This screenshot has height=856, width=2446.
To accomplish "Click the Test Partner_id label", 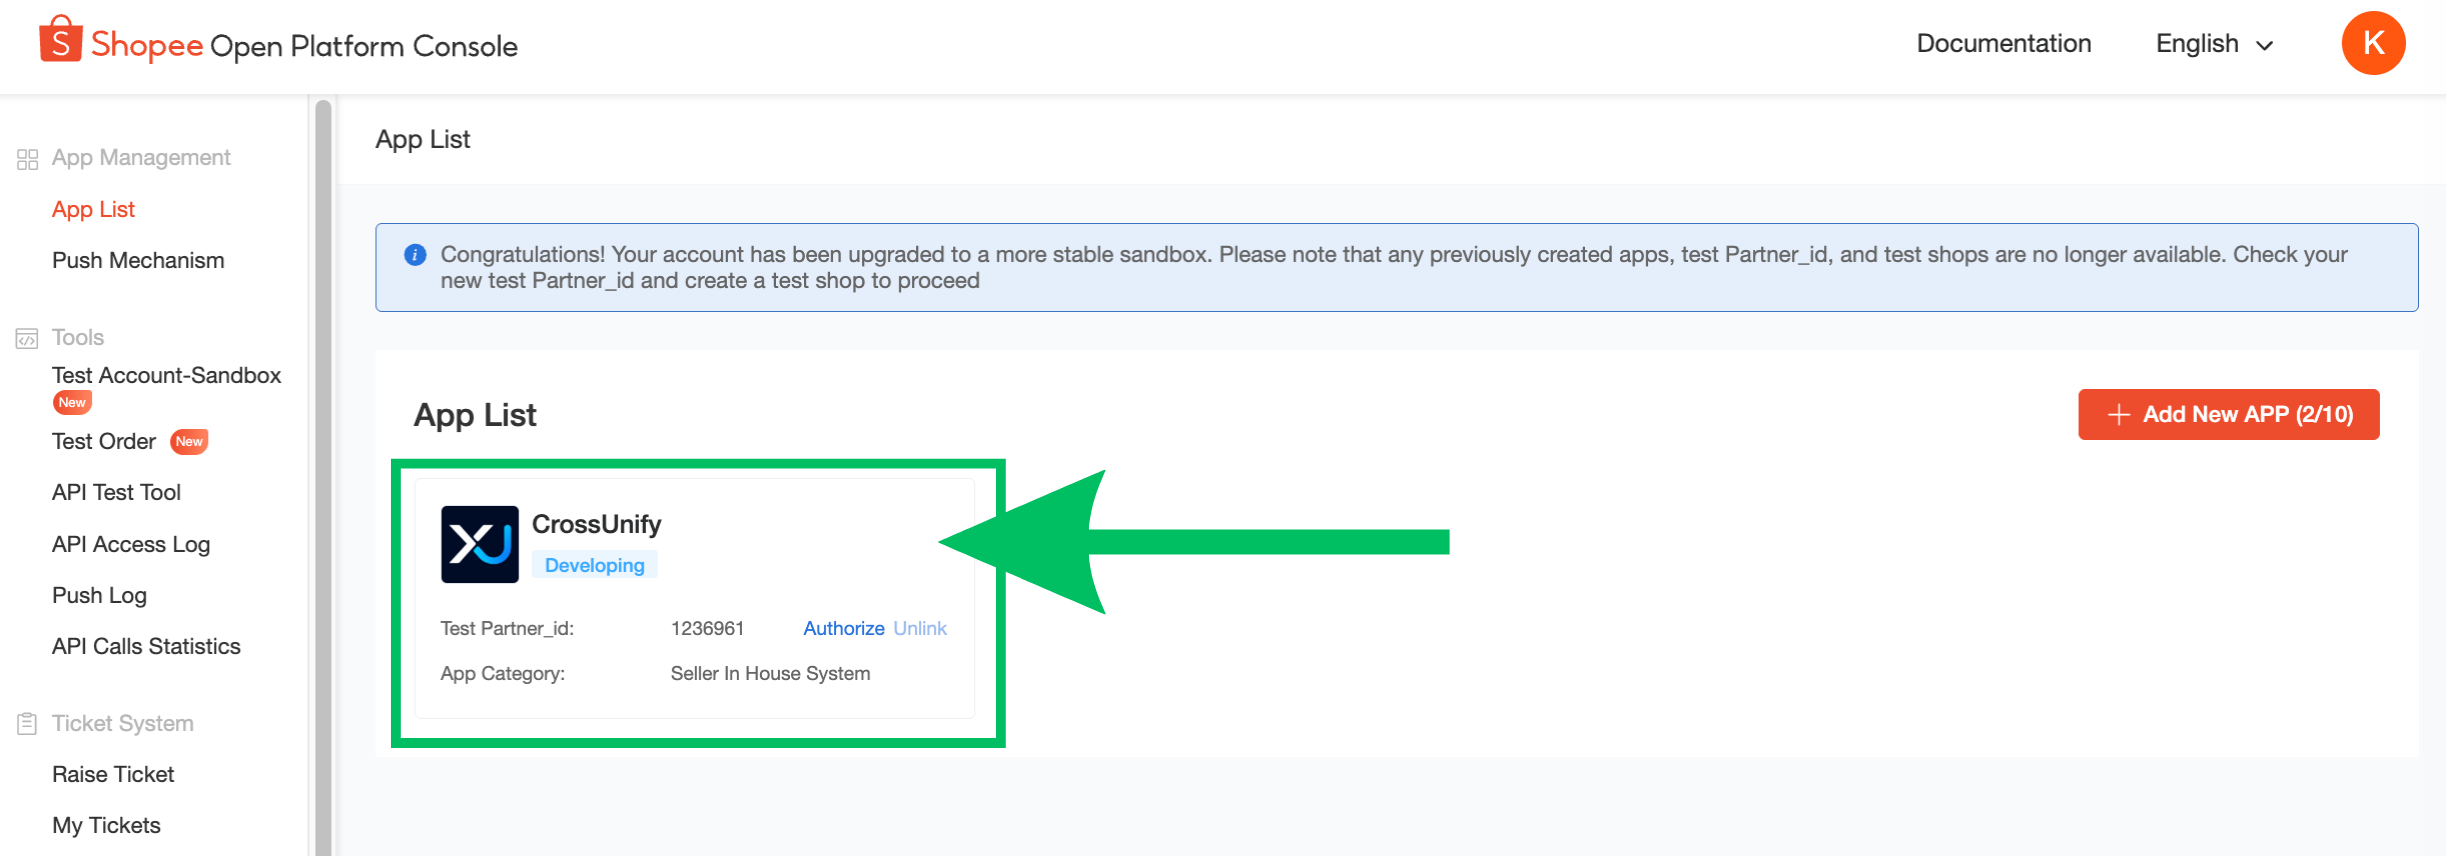I will point(507,628).
